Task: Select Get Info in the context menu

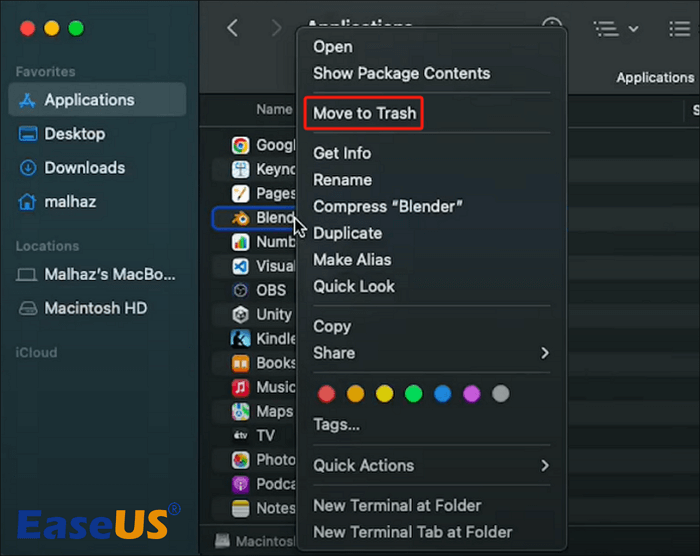Action: tap(342, 153)
